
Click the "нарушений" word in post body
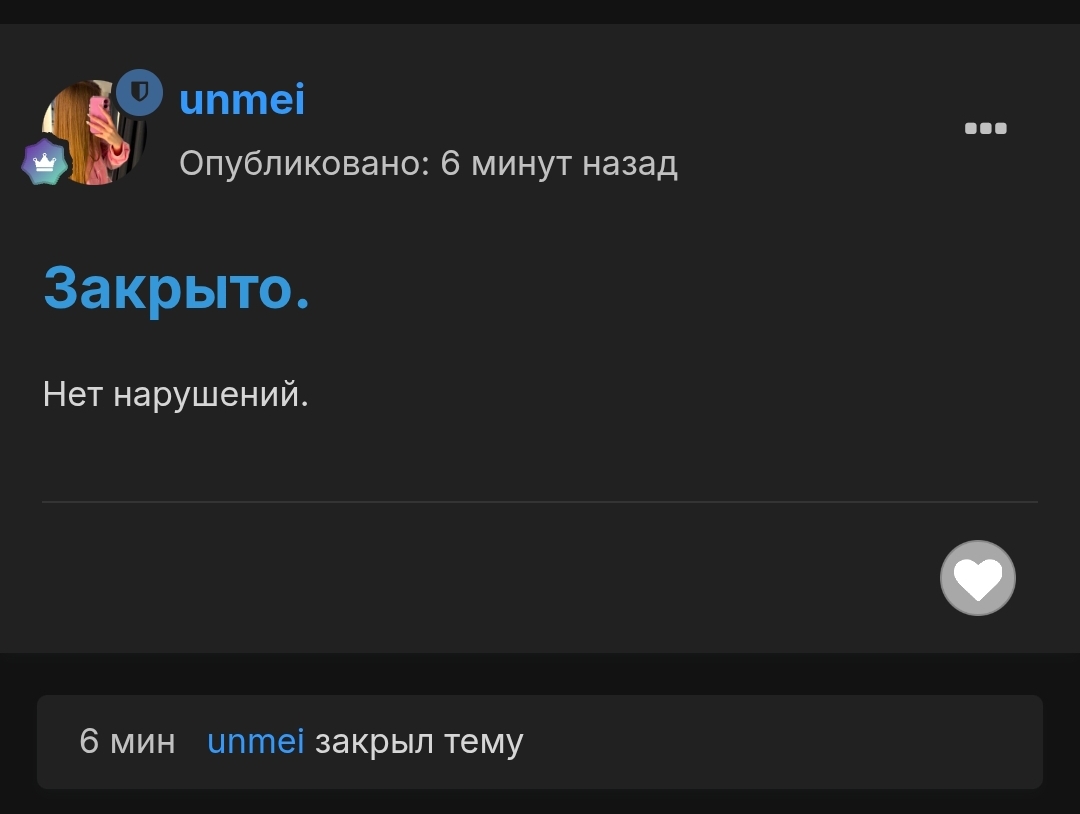pos(211,395)
